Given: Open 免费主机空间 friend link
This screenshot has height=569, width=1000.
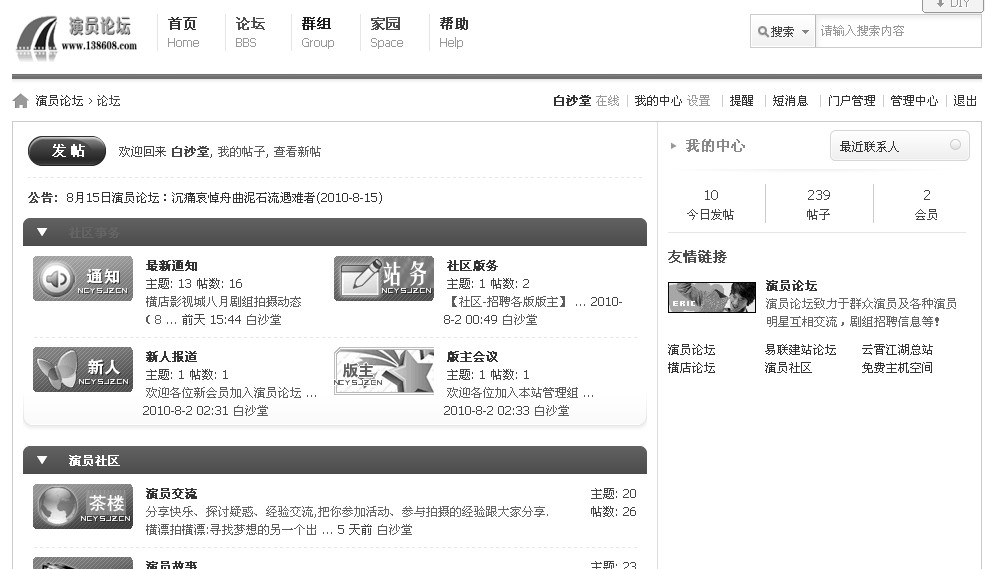Looking at the screenshot, I should click(897, 367).
